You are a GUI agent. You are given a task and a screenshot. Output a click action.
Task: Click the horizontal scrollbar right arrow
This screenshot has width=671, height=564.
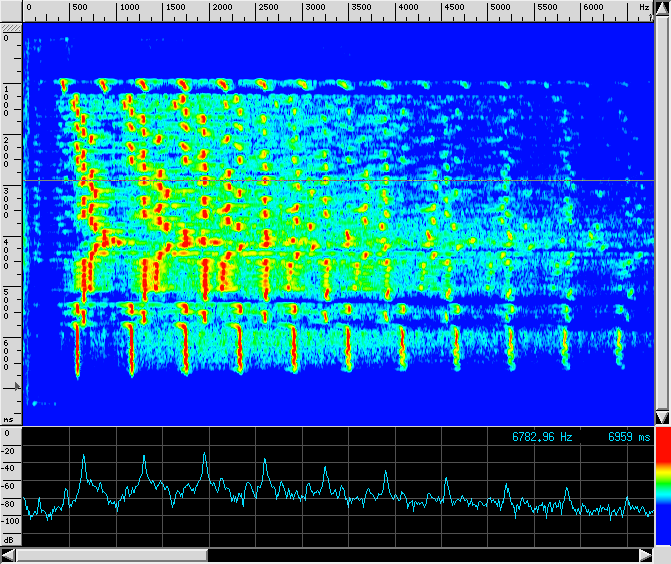tap(645, 554)
